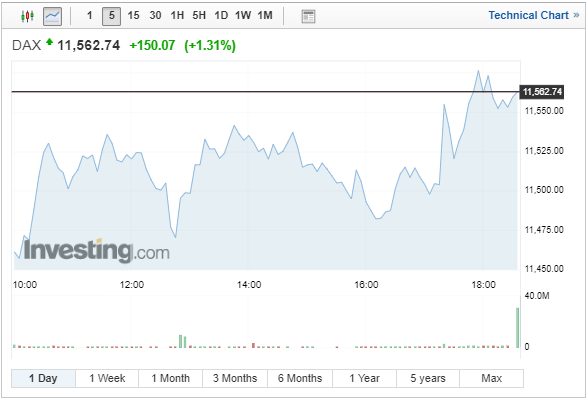The image size is (588, 400).
Task: Switch to the 1 Month range
Action: 171,378
